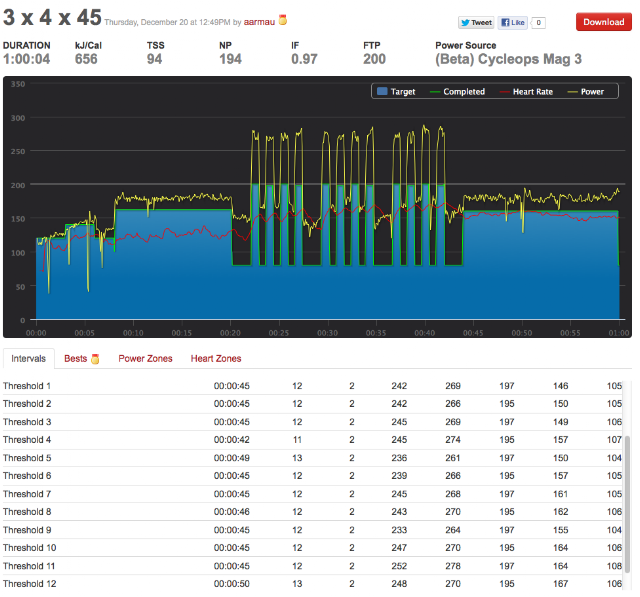Open the aarmau user profile link
Screen dimensions: 640x597
pyautogui.click(x=259, y=22)
